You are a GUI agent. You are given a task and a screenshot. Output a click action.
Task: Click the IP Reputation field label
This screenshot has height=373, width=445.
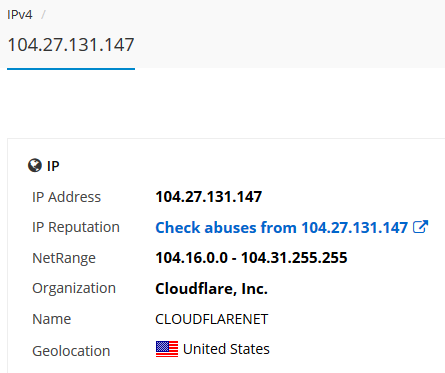coord(76,228)
